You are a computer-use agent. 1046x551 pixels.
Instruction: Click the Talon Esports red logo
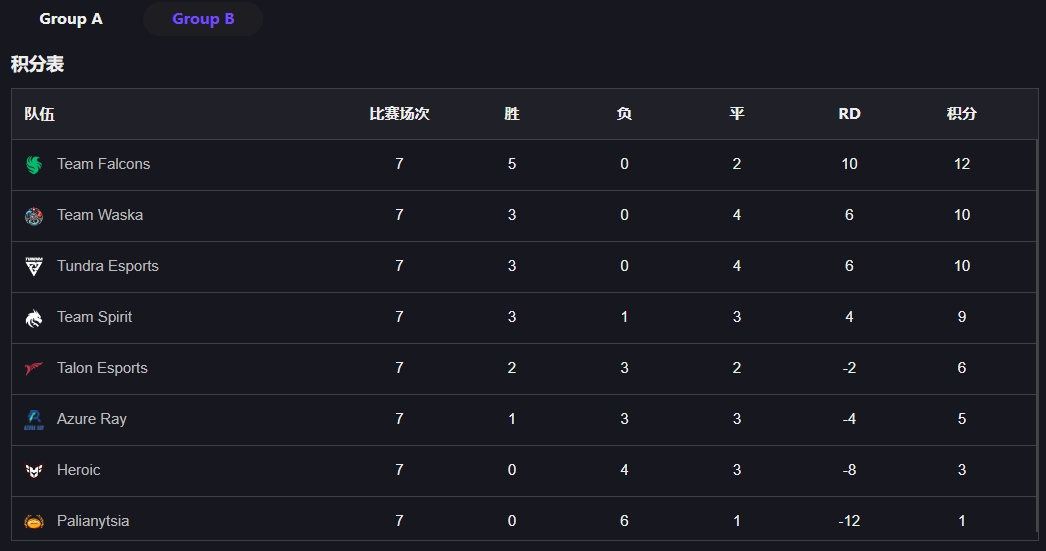tap(34, 368)
